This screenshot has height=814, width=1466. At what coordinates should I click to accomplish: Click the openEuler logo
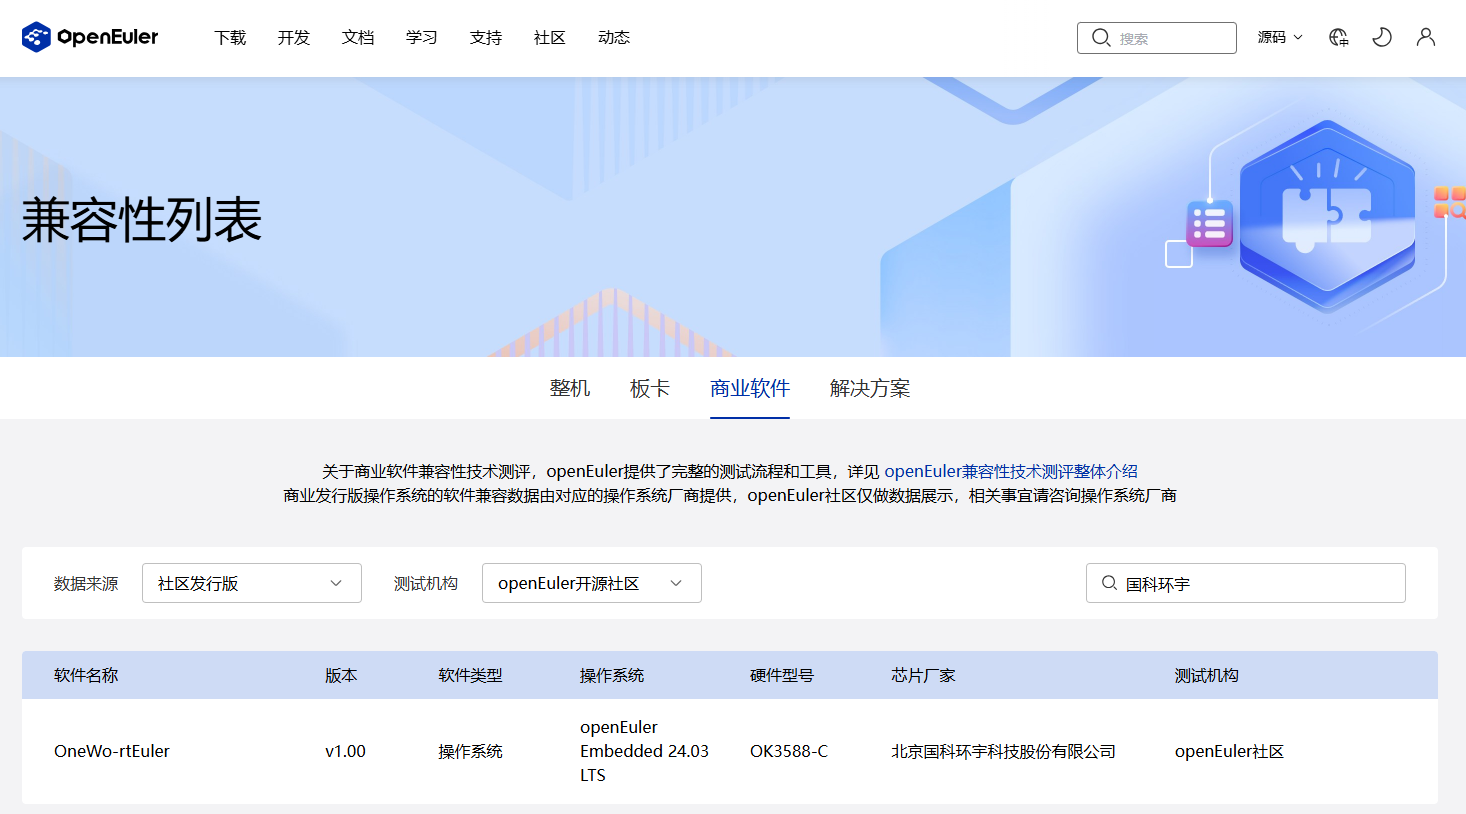point(90,37)
